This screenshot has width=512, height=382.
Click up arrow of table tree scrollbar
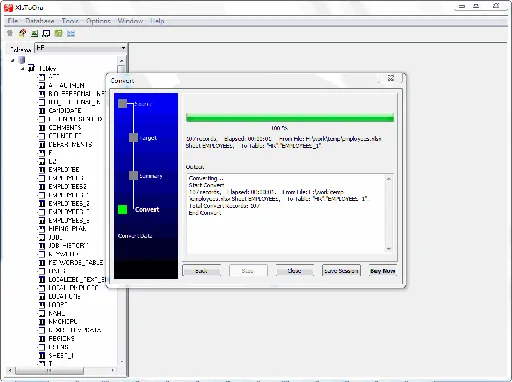(121, 61)
